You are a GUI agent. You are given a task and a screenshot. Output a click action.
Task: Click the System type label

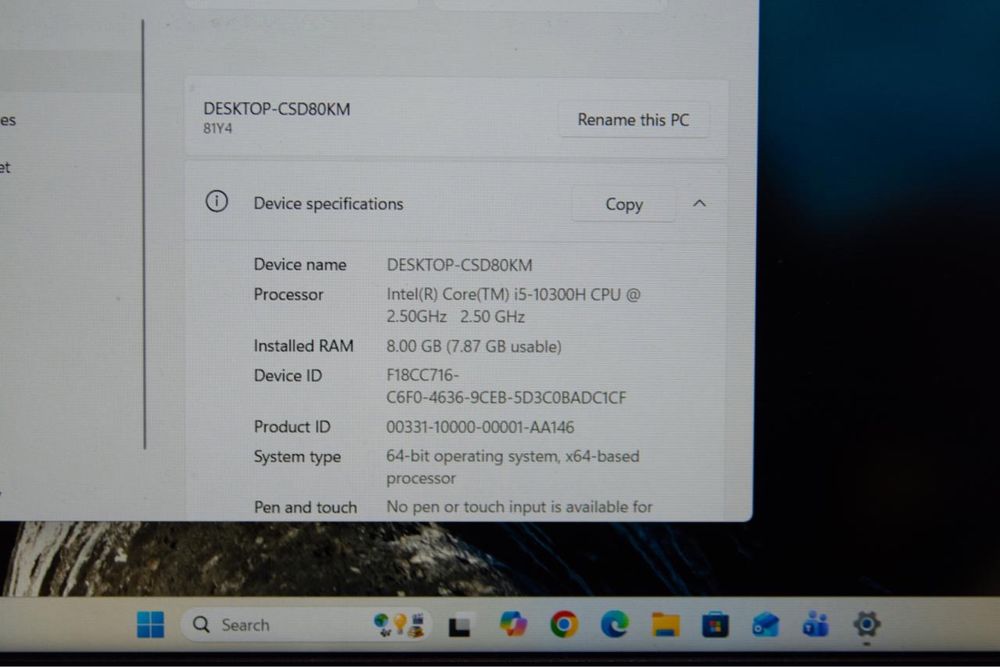tap(297, 457)
